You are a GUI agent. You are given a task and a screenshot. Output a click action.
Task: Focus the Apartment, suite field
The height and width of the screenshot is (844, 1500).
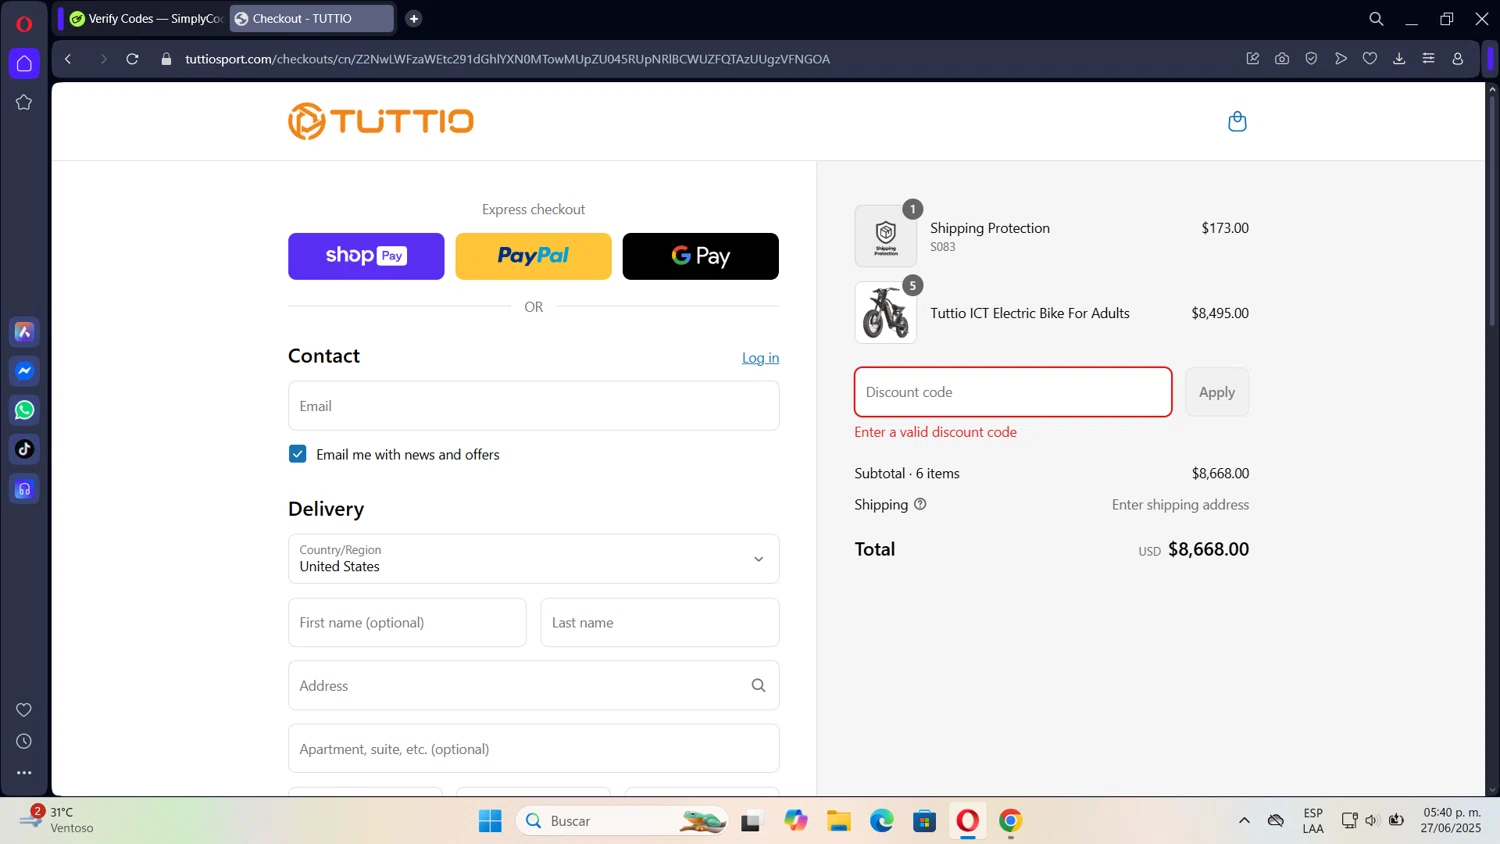click(x=533, y=749)
